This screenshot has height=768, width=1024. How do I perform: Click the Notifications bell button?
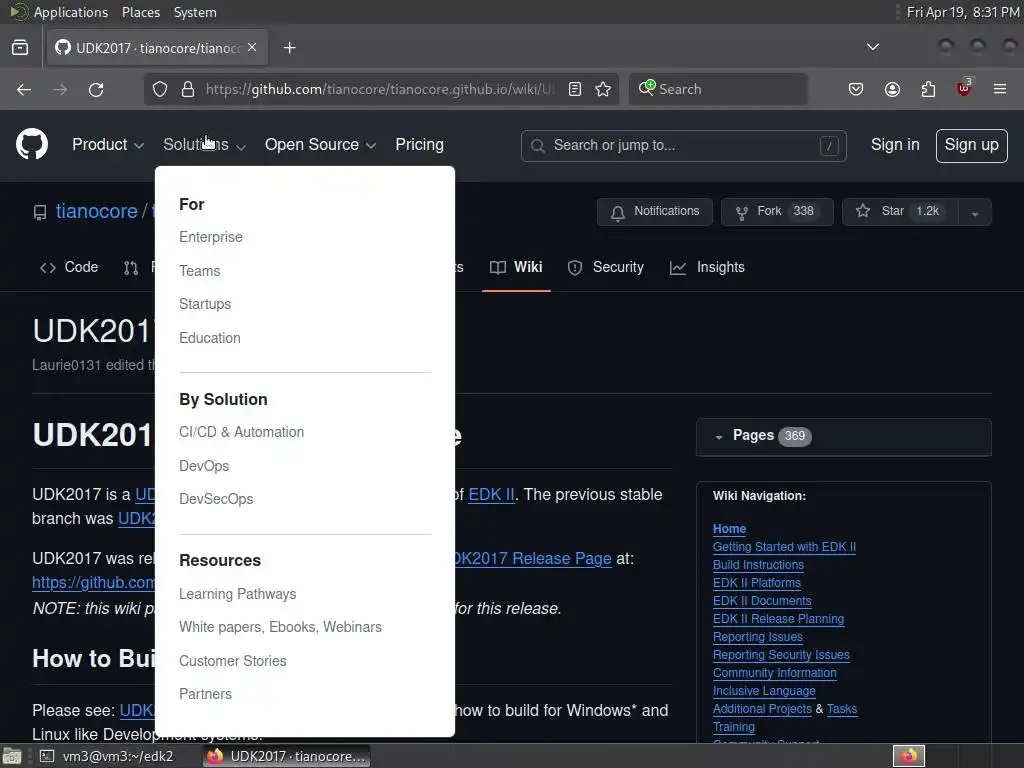tap(654, 212)
